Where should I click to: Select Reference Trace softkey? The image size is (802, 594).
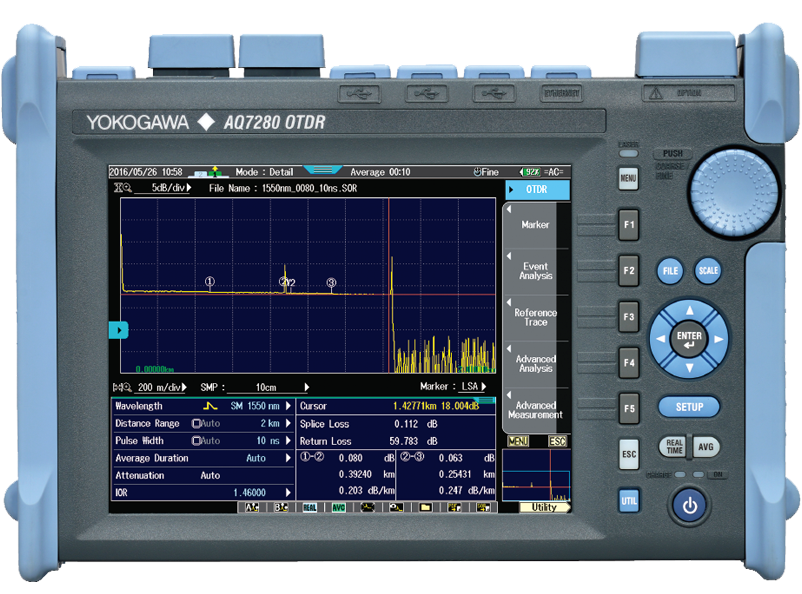(x=536, y=316)
